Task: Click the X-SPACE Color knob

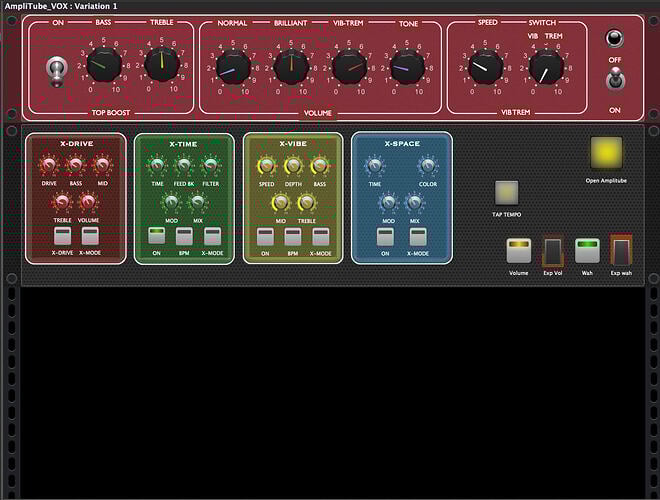Action: click(x=428, y=167)
